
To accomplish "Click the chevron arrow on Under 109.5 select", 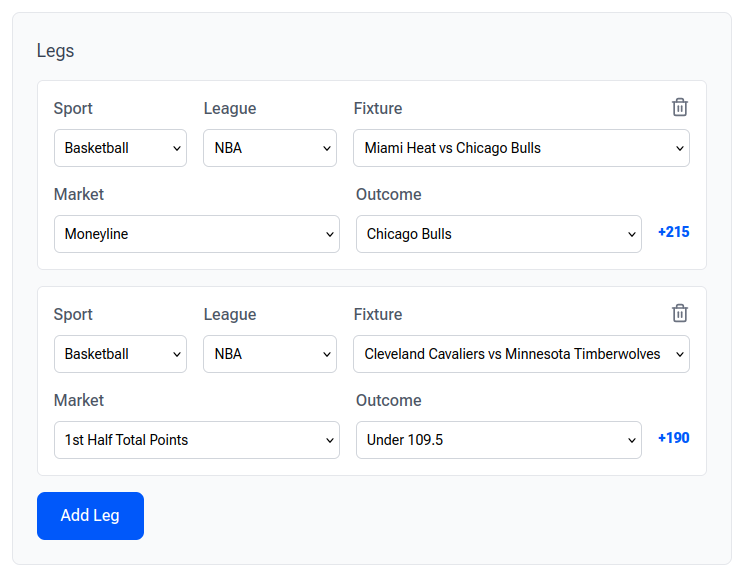I will (632, 440).
